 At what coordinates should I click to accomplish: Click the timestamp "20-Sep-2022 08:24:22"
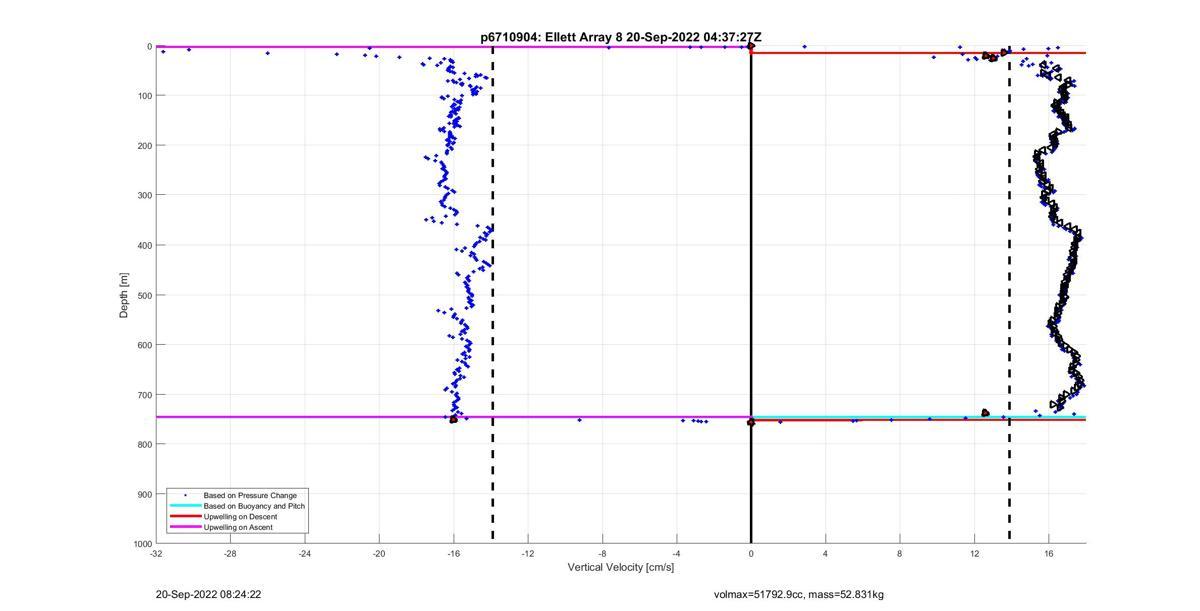[x=209, y=594]
